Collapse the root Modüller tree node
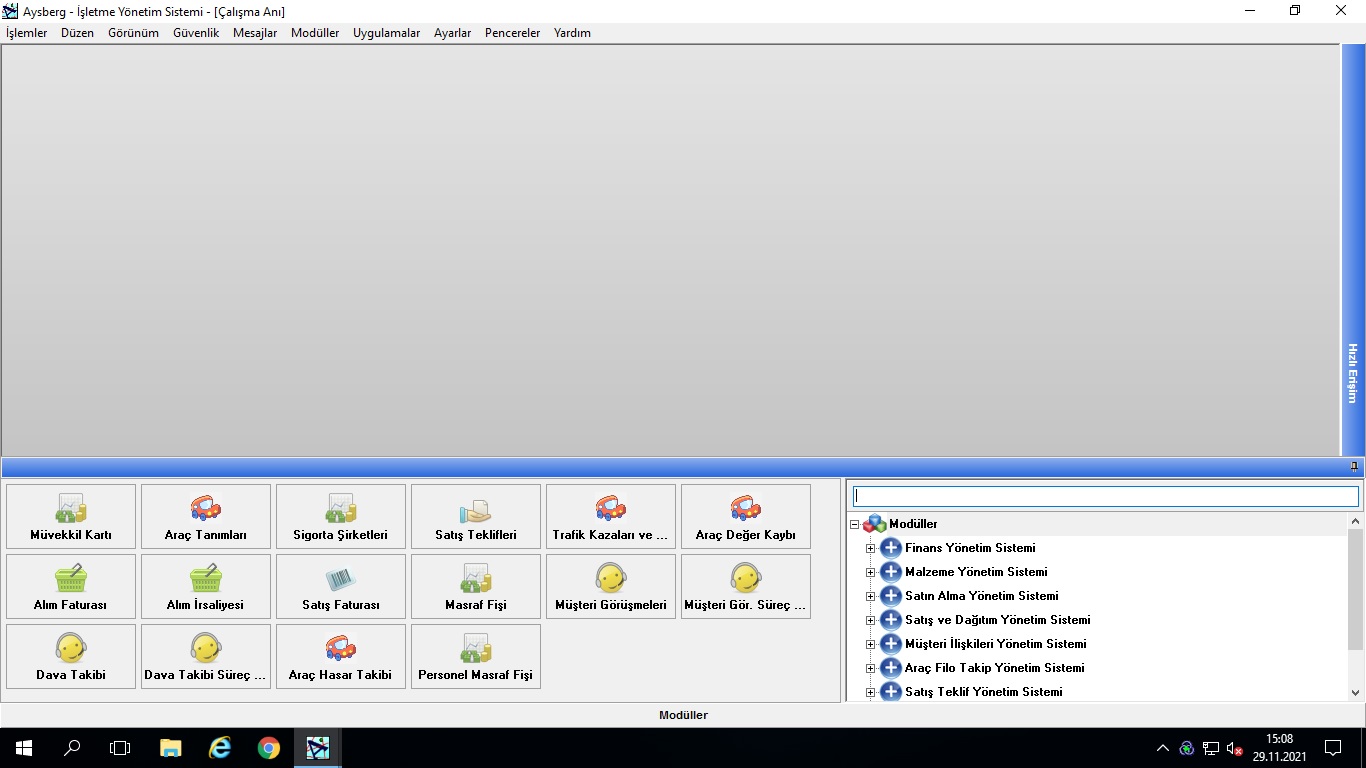 tap(854, 524)
